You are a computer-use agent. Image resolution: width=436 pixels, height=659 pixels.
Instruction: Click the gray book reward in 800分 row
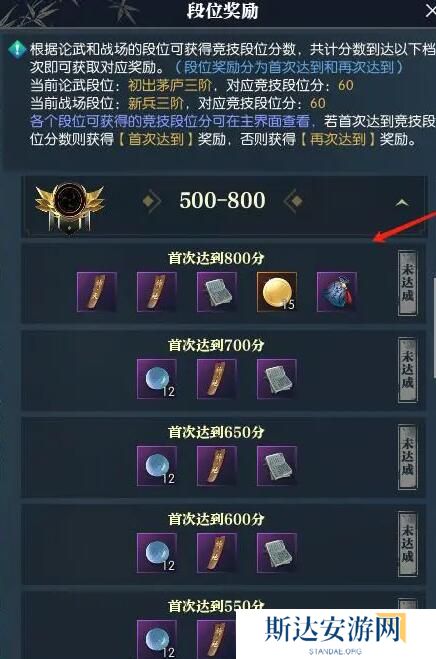[217, 292]
